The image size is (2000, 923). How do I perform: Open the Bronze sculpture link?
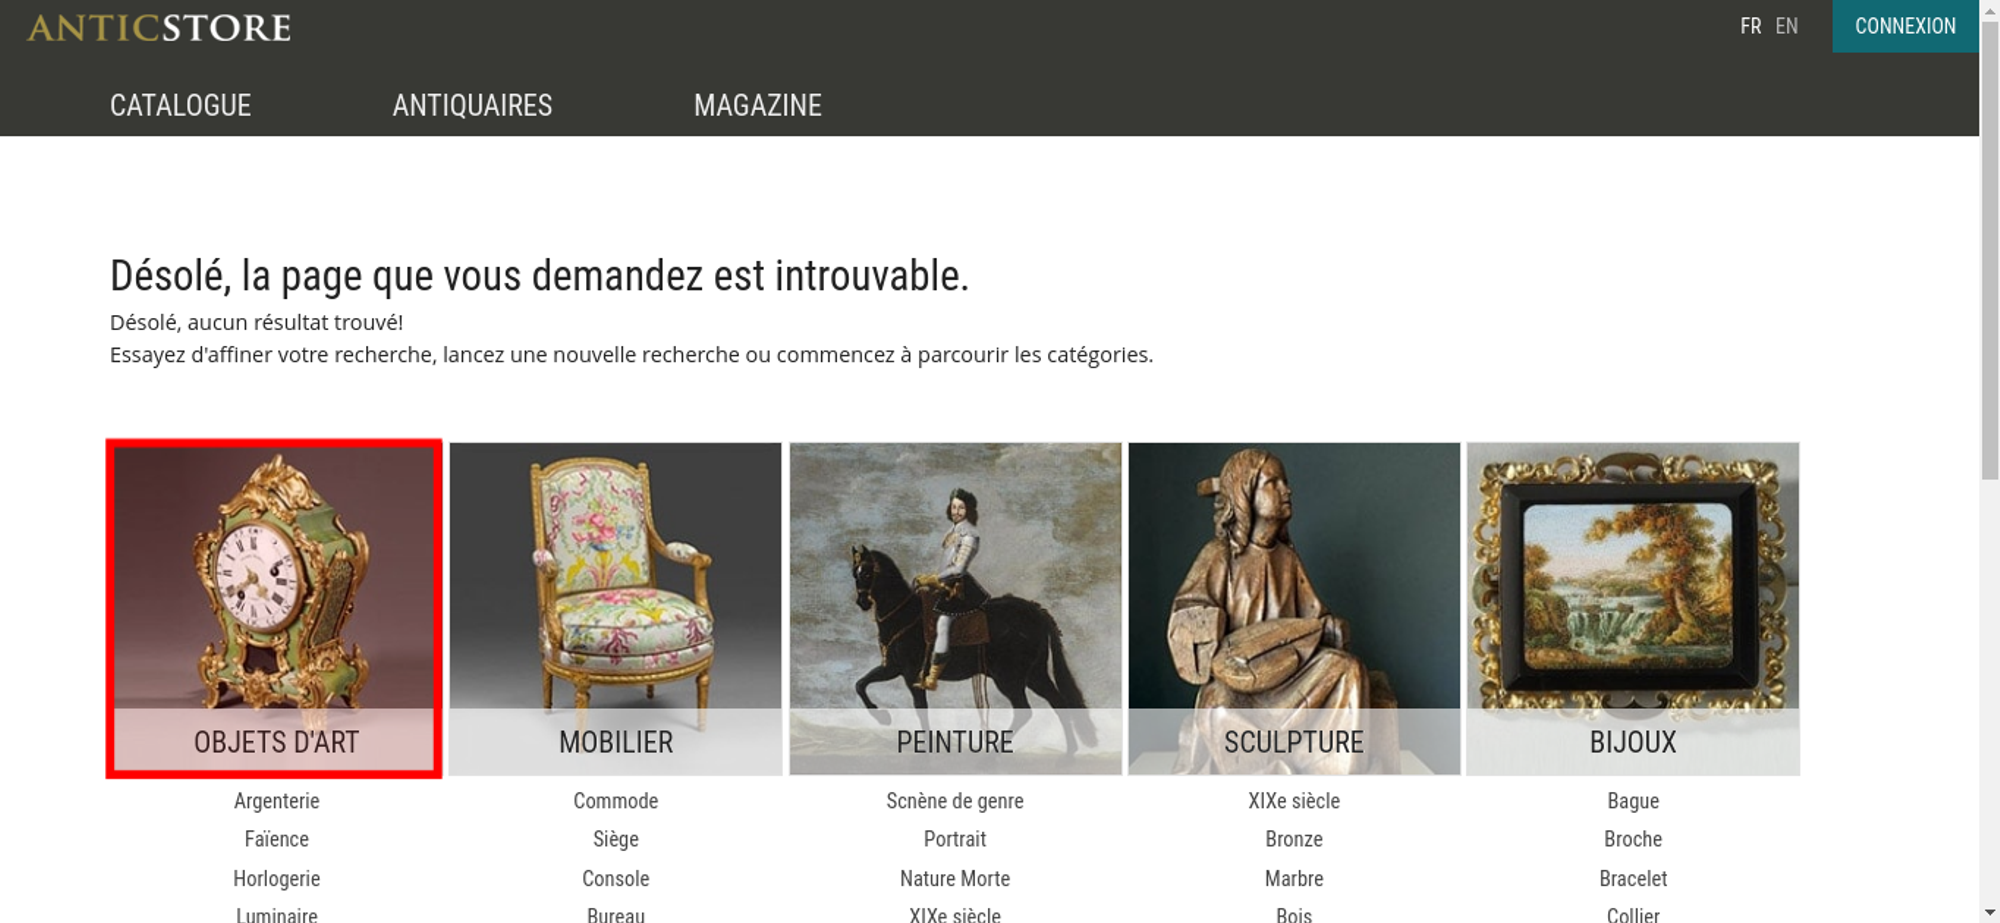coord(1294,839)
